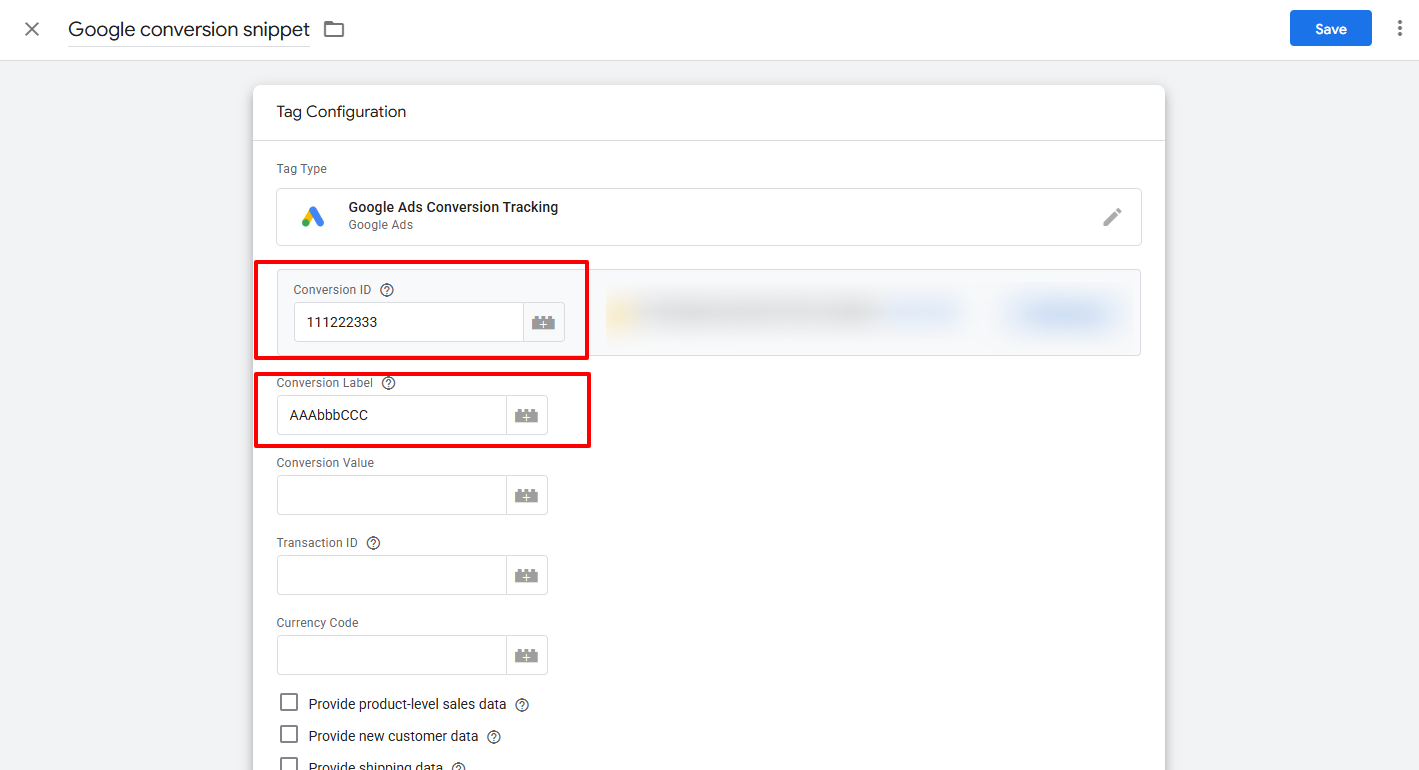Edit the tag name Google conversion snippet

(189, 30)
